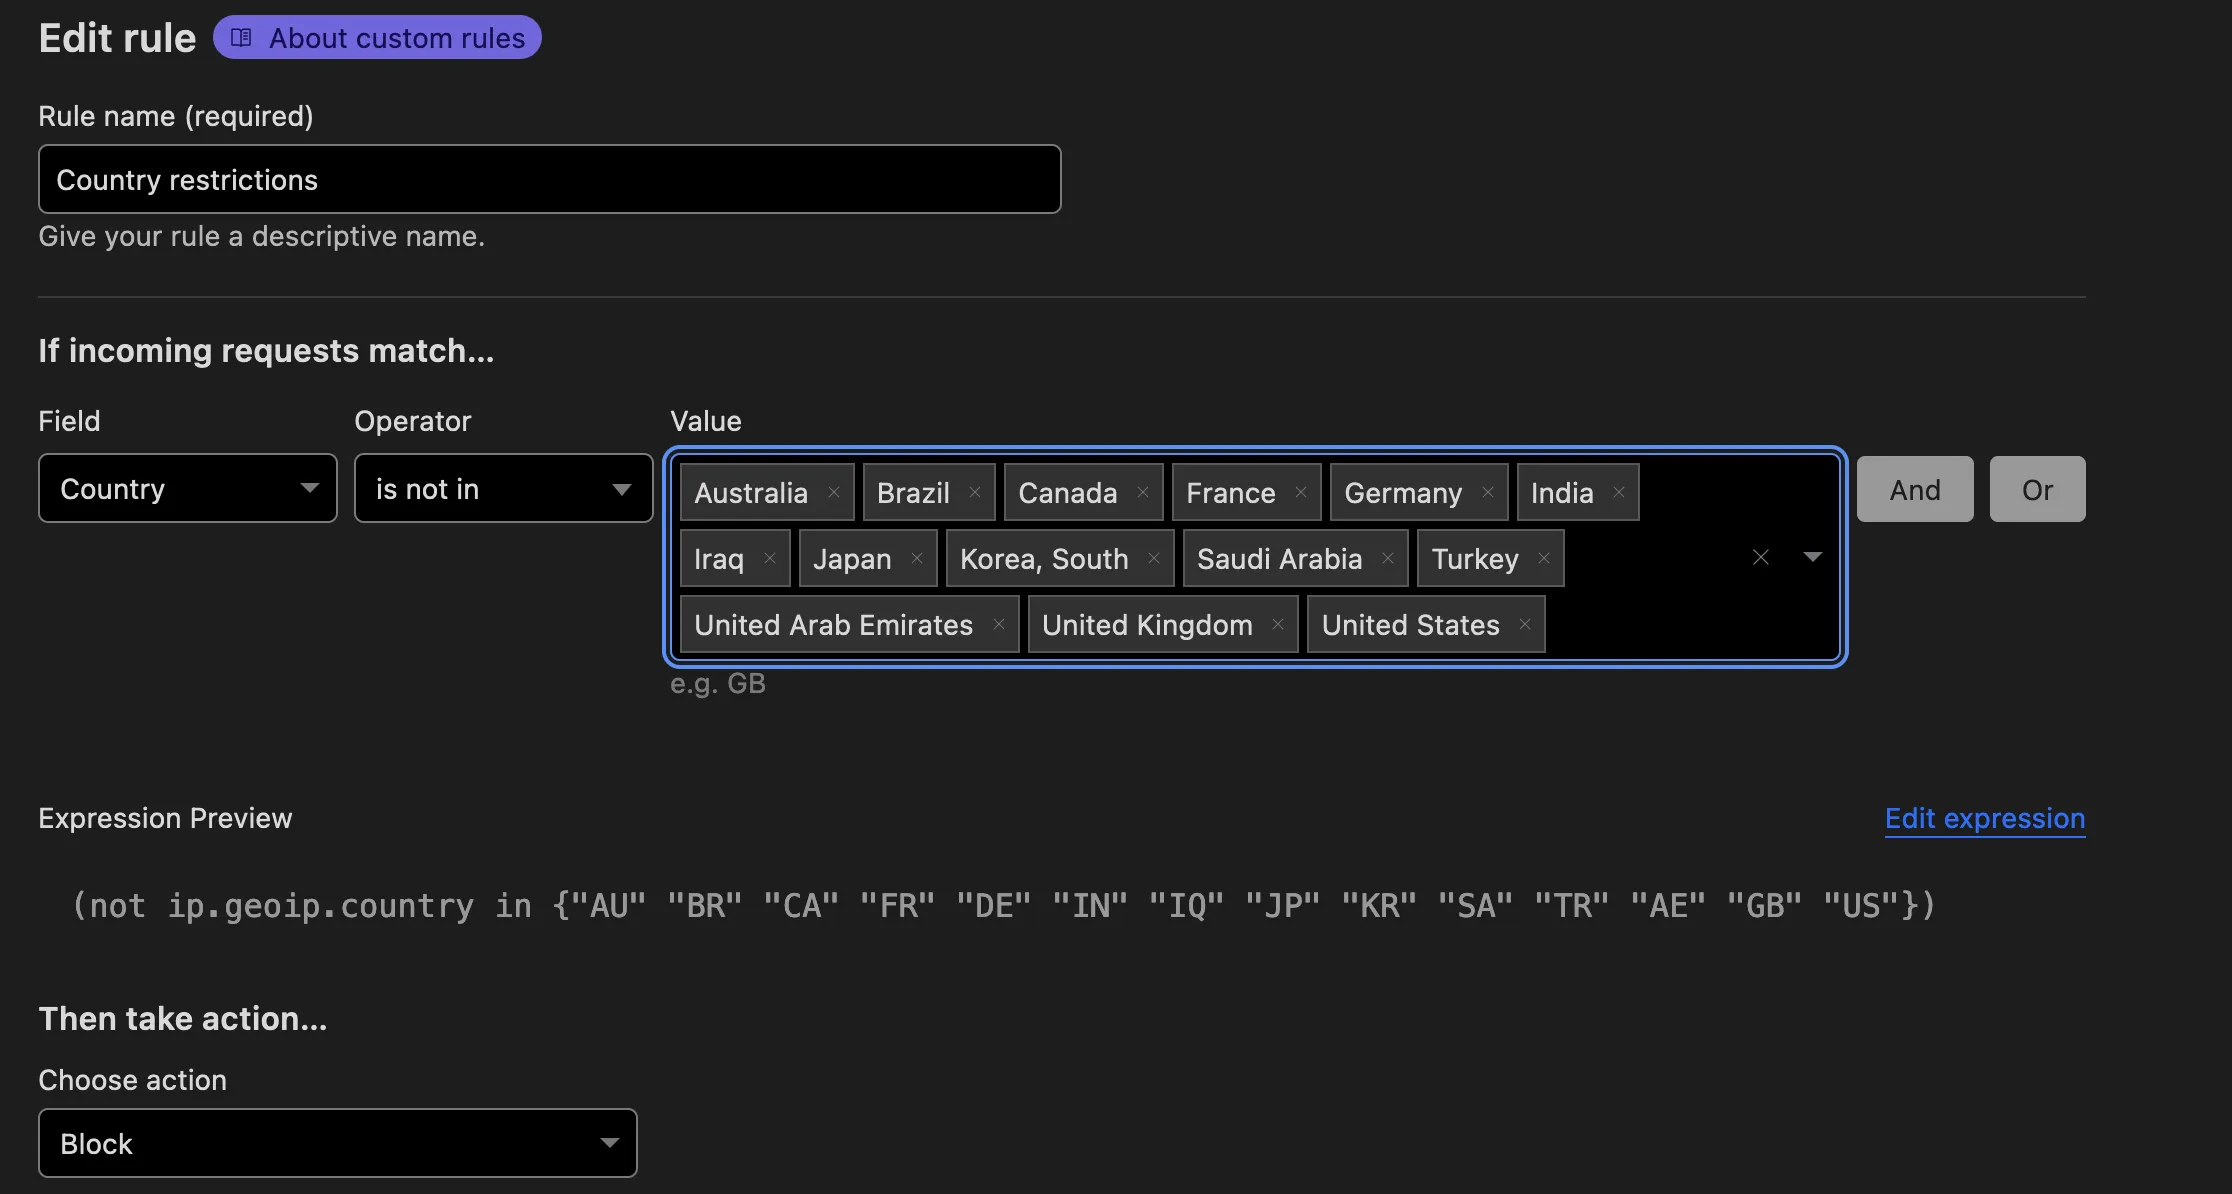Image resolution: width=2232 pixels, height=1194 pixels.
Task: Open the Edit expression link
Action: pyautogui.click(x=1984, y=818)
